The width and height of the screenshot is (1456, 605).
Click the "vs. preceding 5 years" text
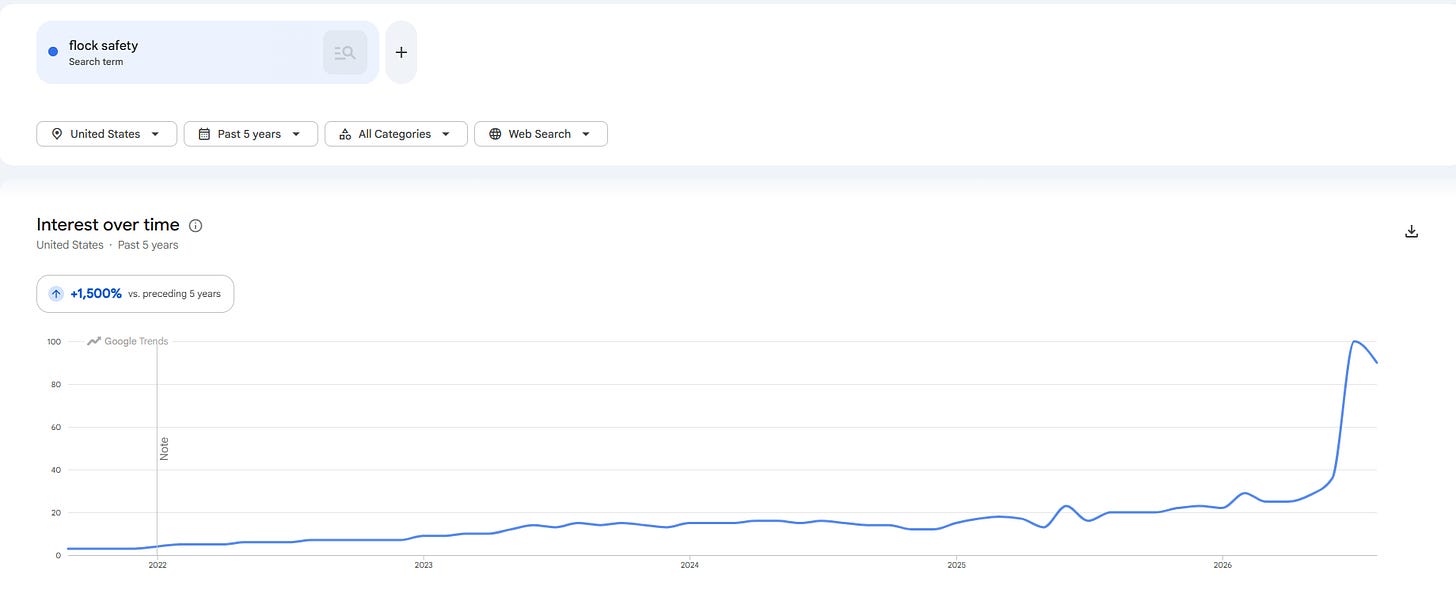175,294
